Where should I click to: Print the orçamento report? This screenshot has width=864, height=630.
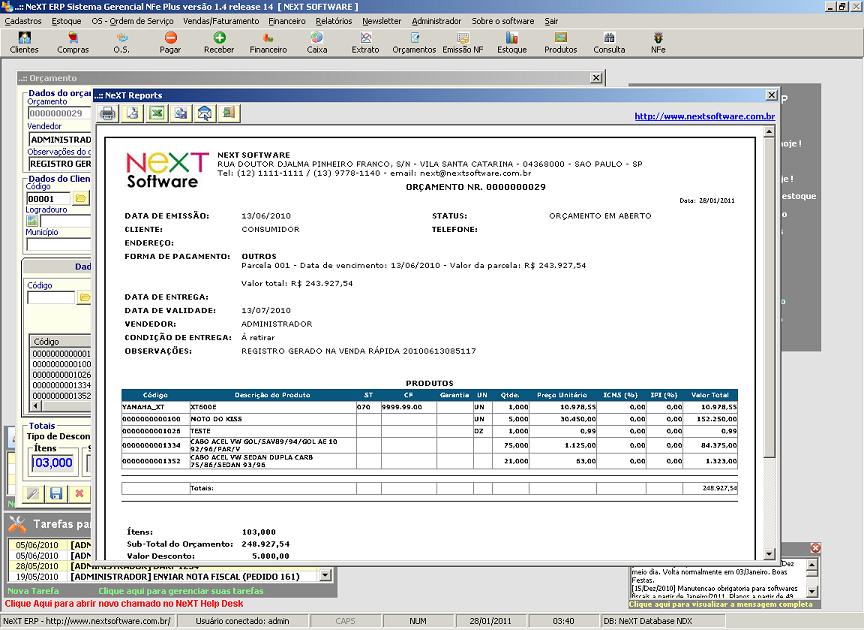107,113
